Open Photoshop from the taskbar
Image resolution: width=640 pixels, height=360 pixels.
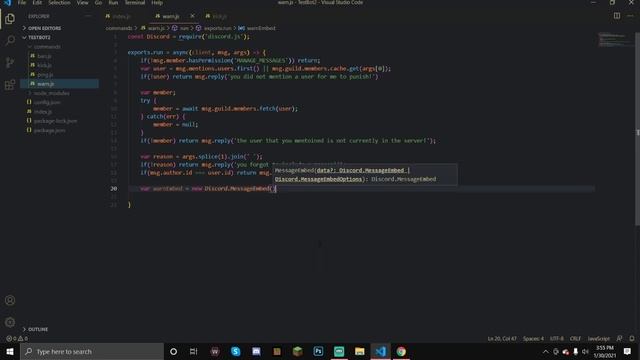click(318, 351)
